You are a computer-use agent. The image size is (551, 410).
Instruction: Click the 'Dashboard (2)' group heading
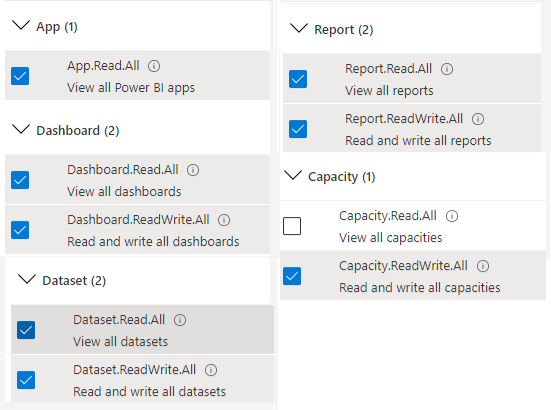tap(78, 131)
